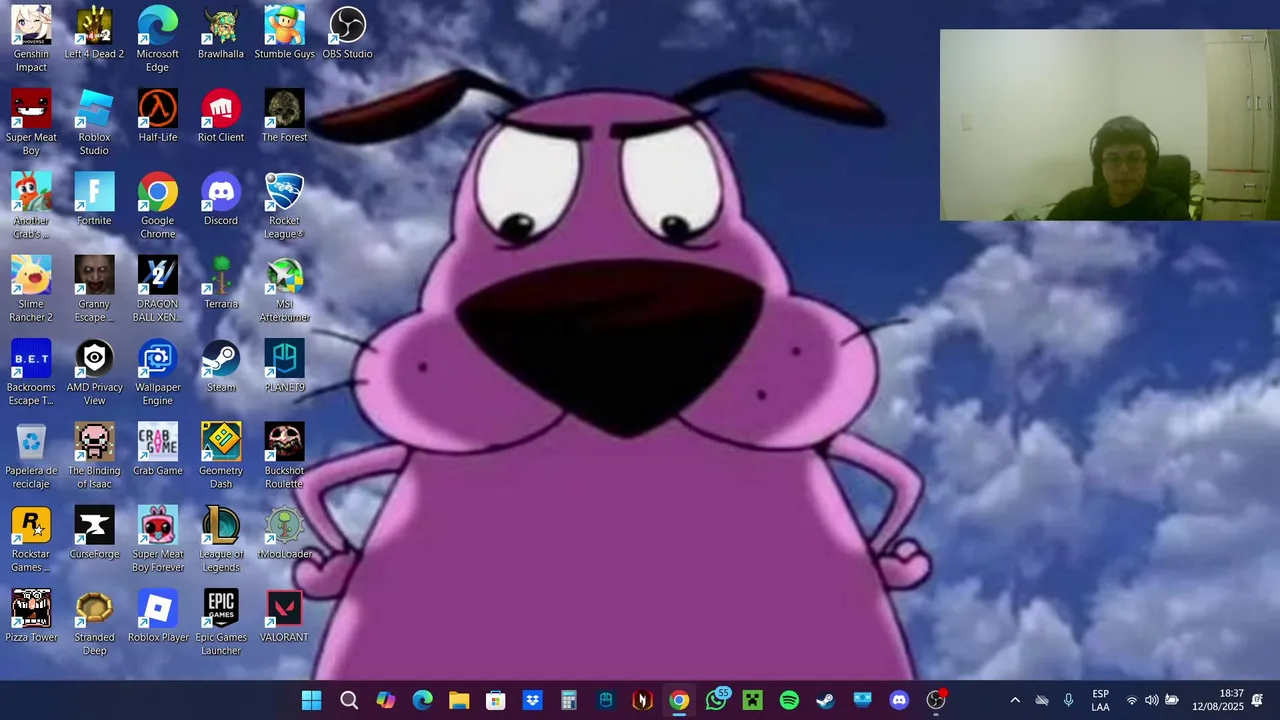This screenshot has height=720, width=1280.
Task: Open Calculator from the taskbar
Action: [x=569, y=700]
